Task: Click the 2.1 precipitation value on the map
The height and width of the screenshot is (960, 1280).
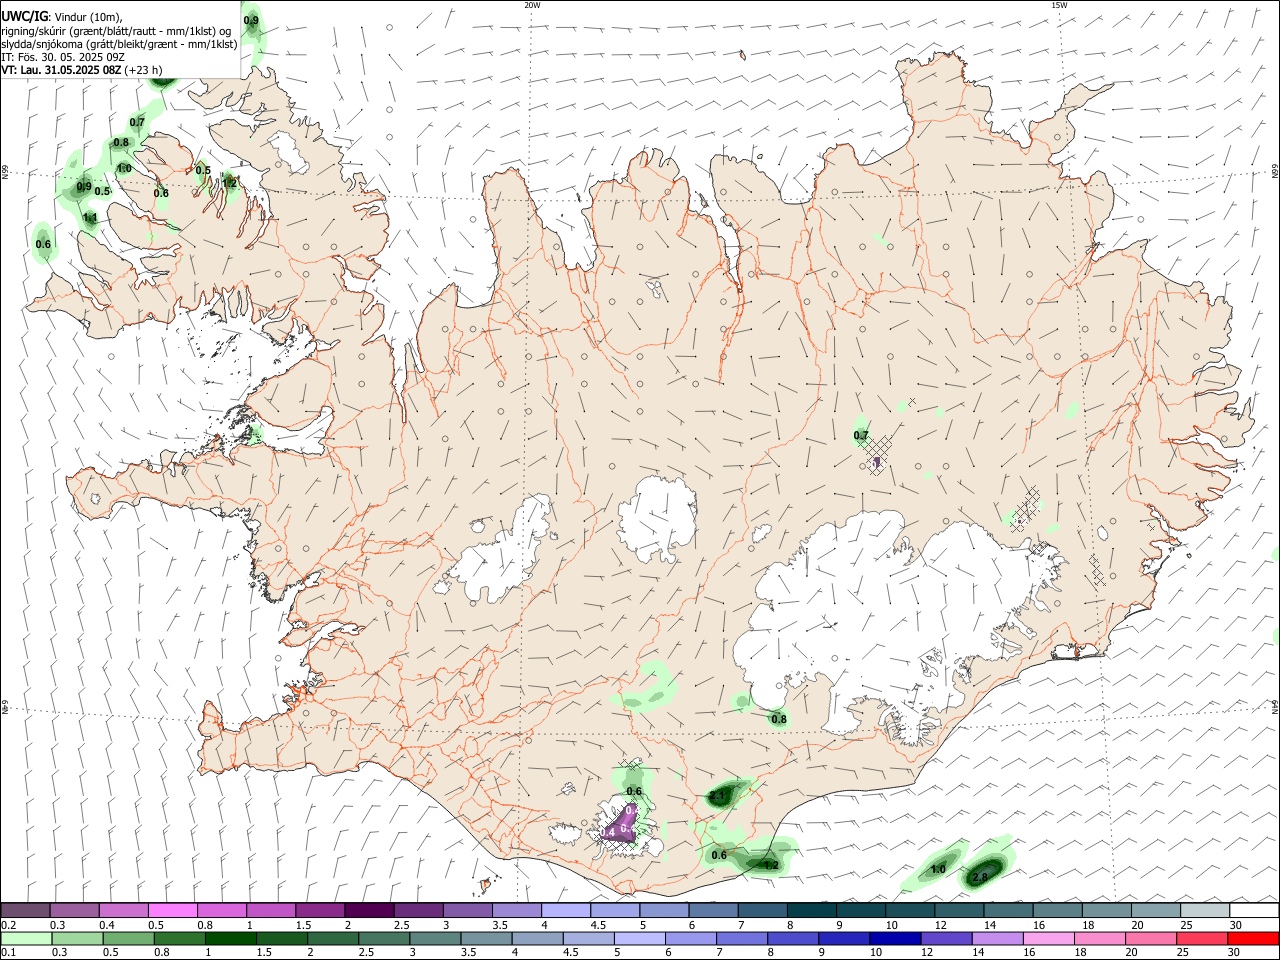Action: (x=717, y=797)
